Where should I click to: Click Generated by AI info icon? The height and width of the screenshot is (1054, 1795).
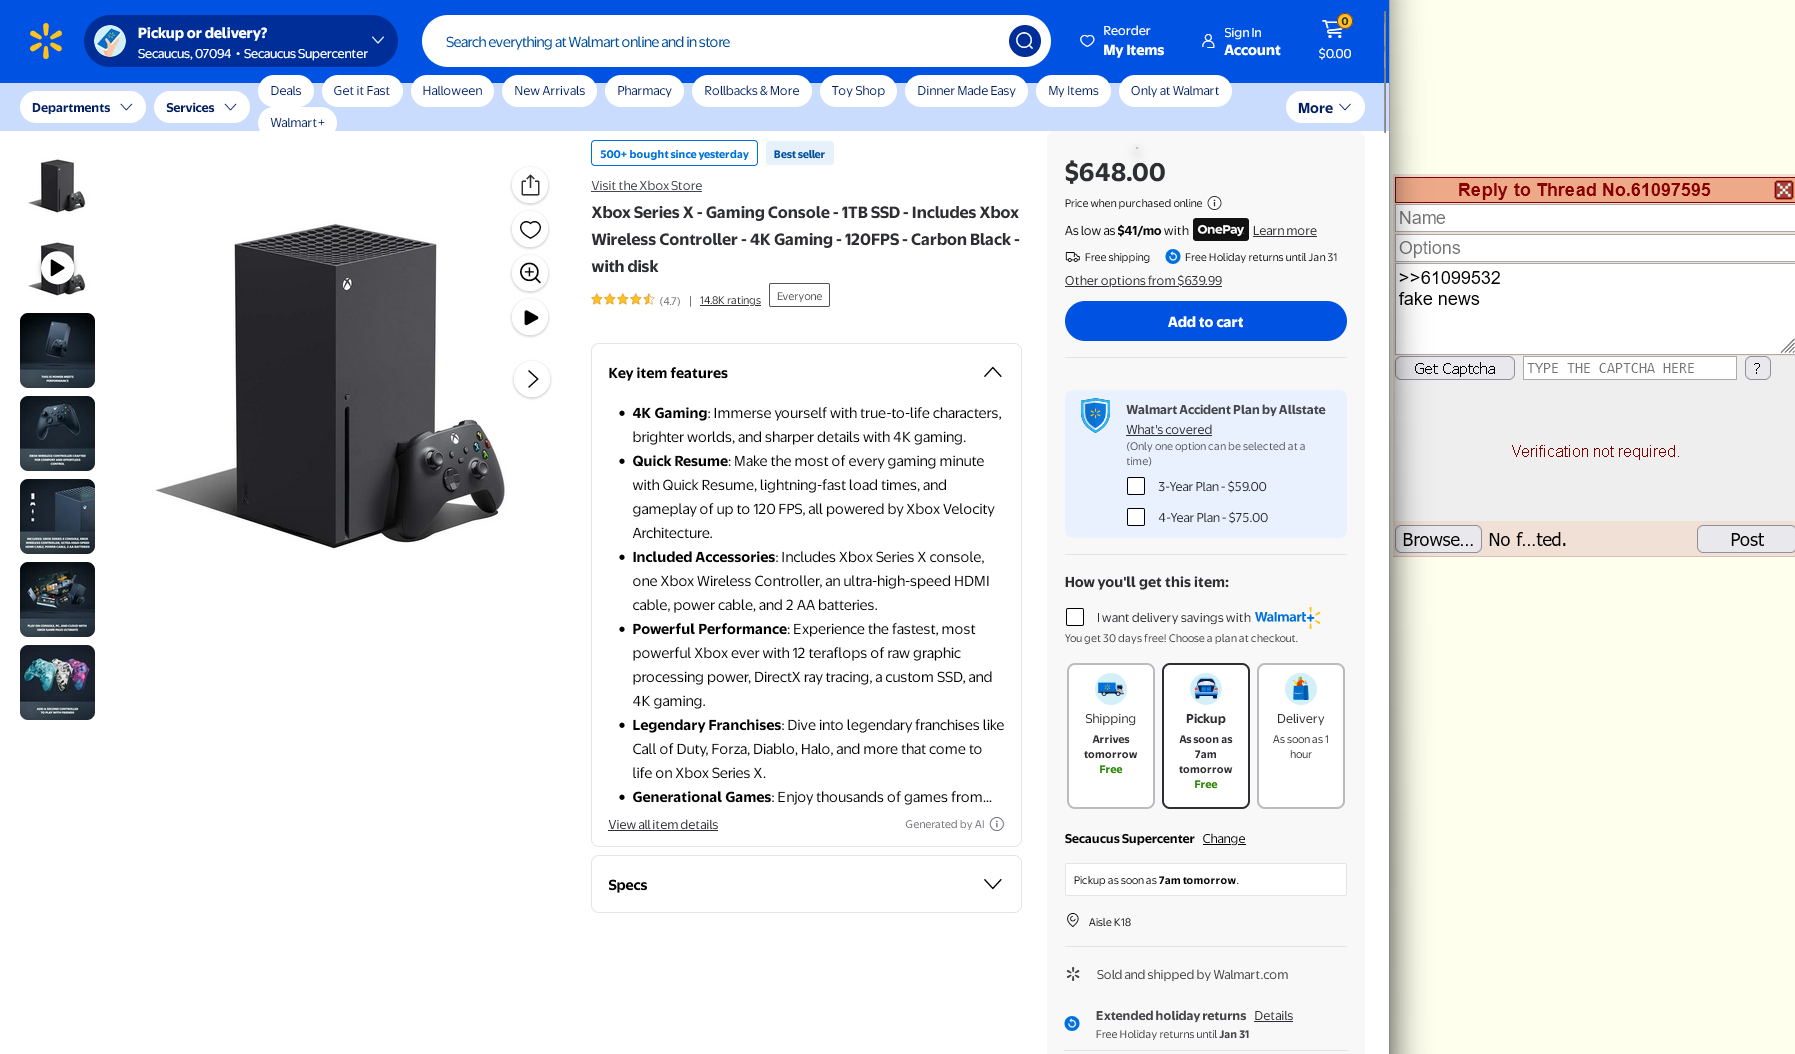click(x=997, y=824)
